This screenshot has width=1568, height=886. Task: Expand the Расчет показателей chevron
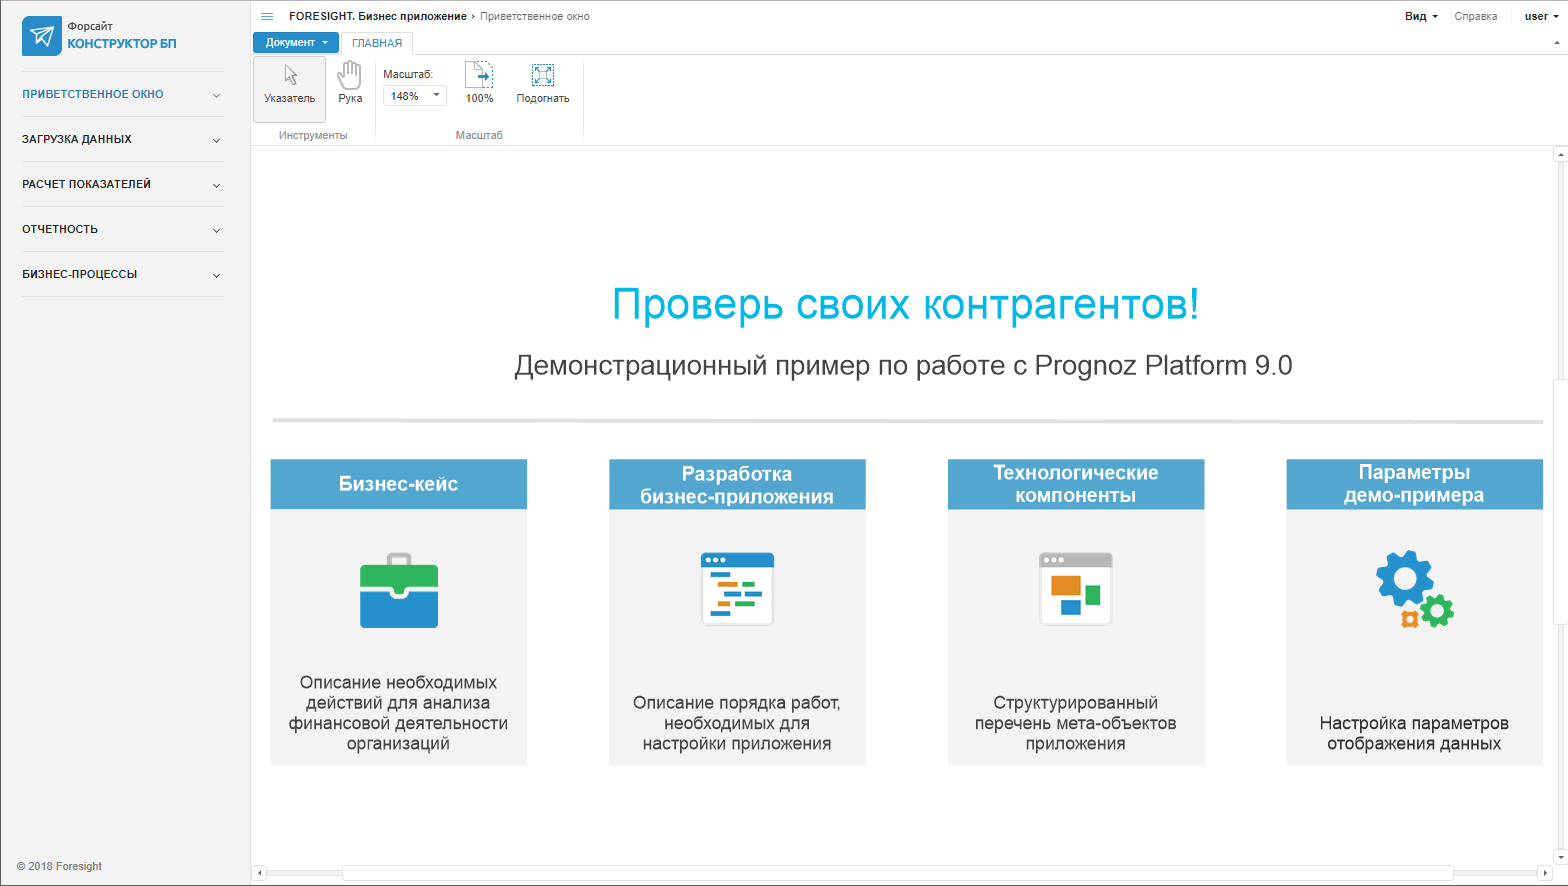216,185
